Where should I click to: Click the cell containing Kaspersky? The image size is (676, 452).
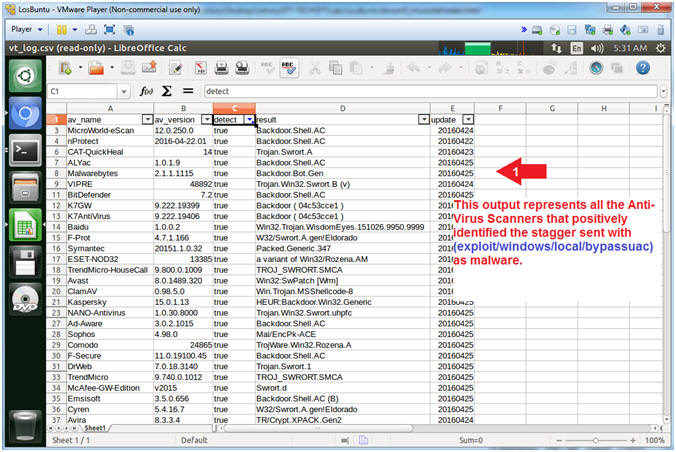(110, 302)
